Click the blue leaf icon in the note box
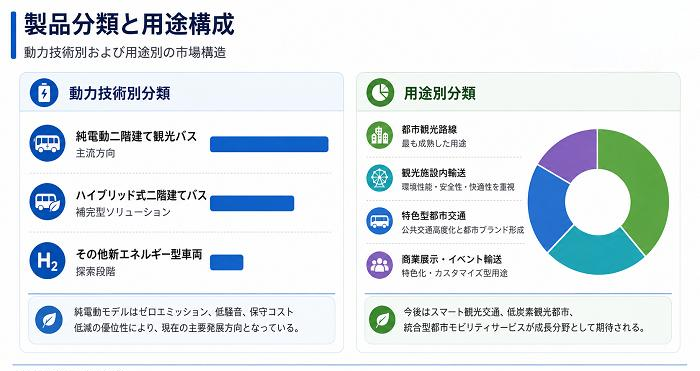The height and width of the screenshot is (371, 700). pyautogui.click(x=49, y=320)
